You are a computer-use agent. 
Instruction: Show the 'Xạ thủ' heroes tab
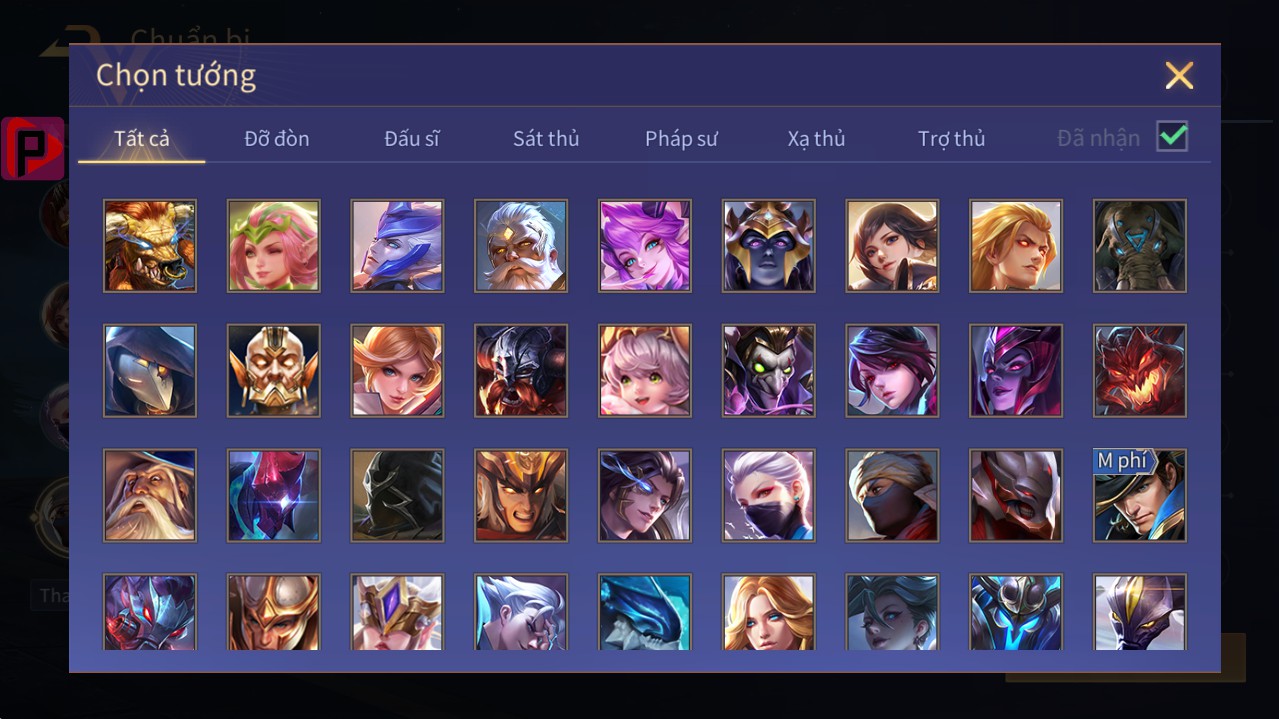pyautogui.click(x=816, y=139)
